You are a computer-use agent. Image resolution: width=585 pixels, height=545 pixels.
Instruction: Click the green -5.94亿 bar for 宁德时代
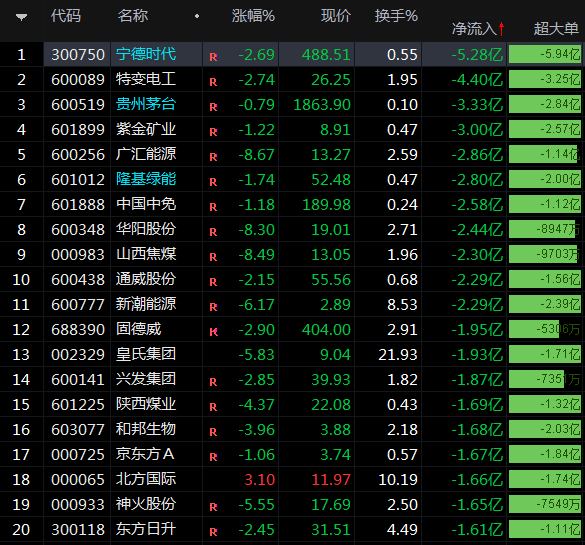click(545, 54)
